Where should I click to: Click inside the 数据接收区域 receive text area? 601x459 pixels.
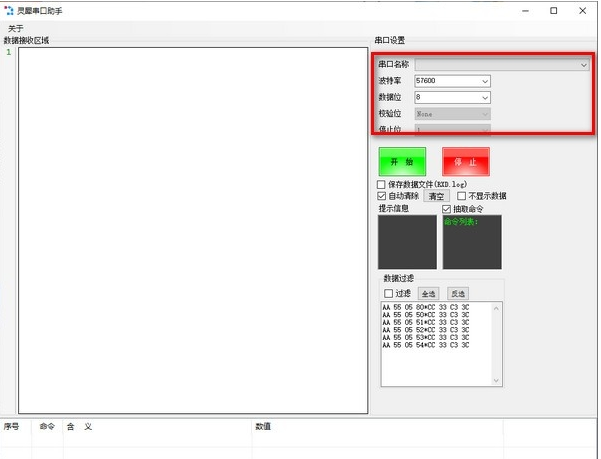190,230
